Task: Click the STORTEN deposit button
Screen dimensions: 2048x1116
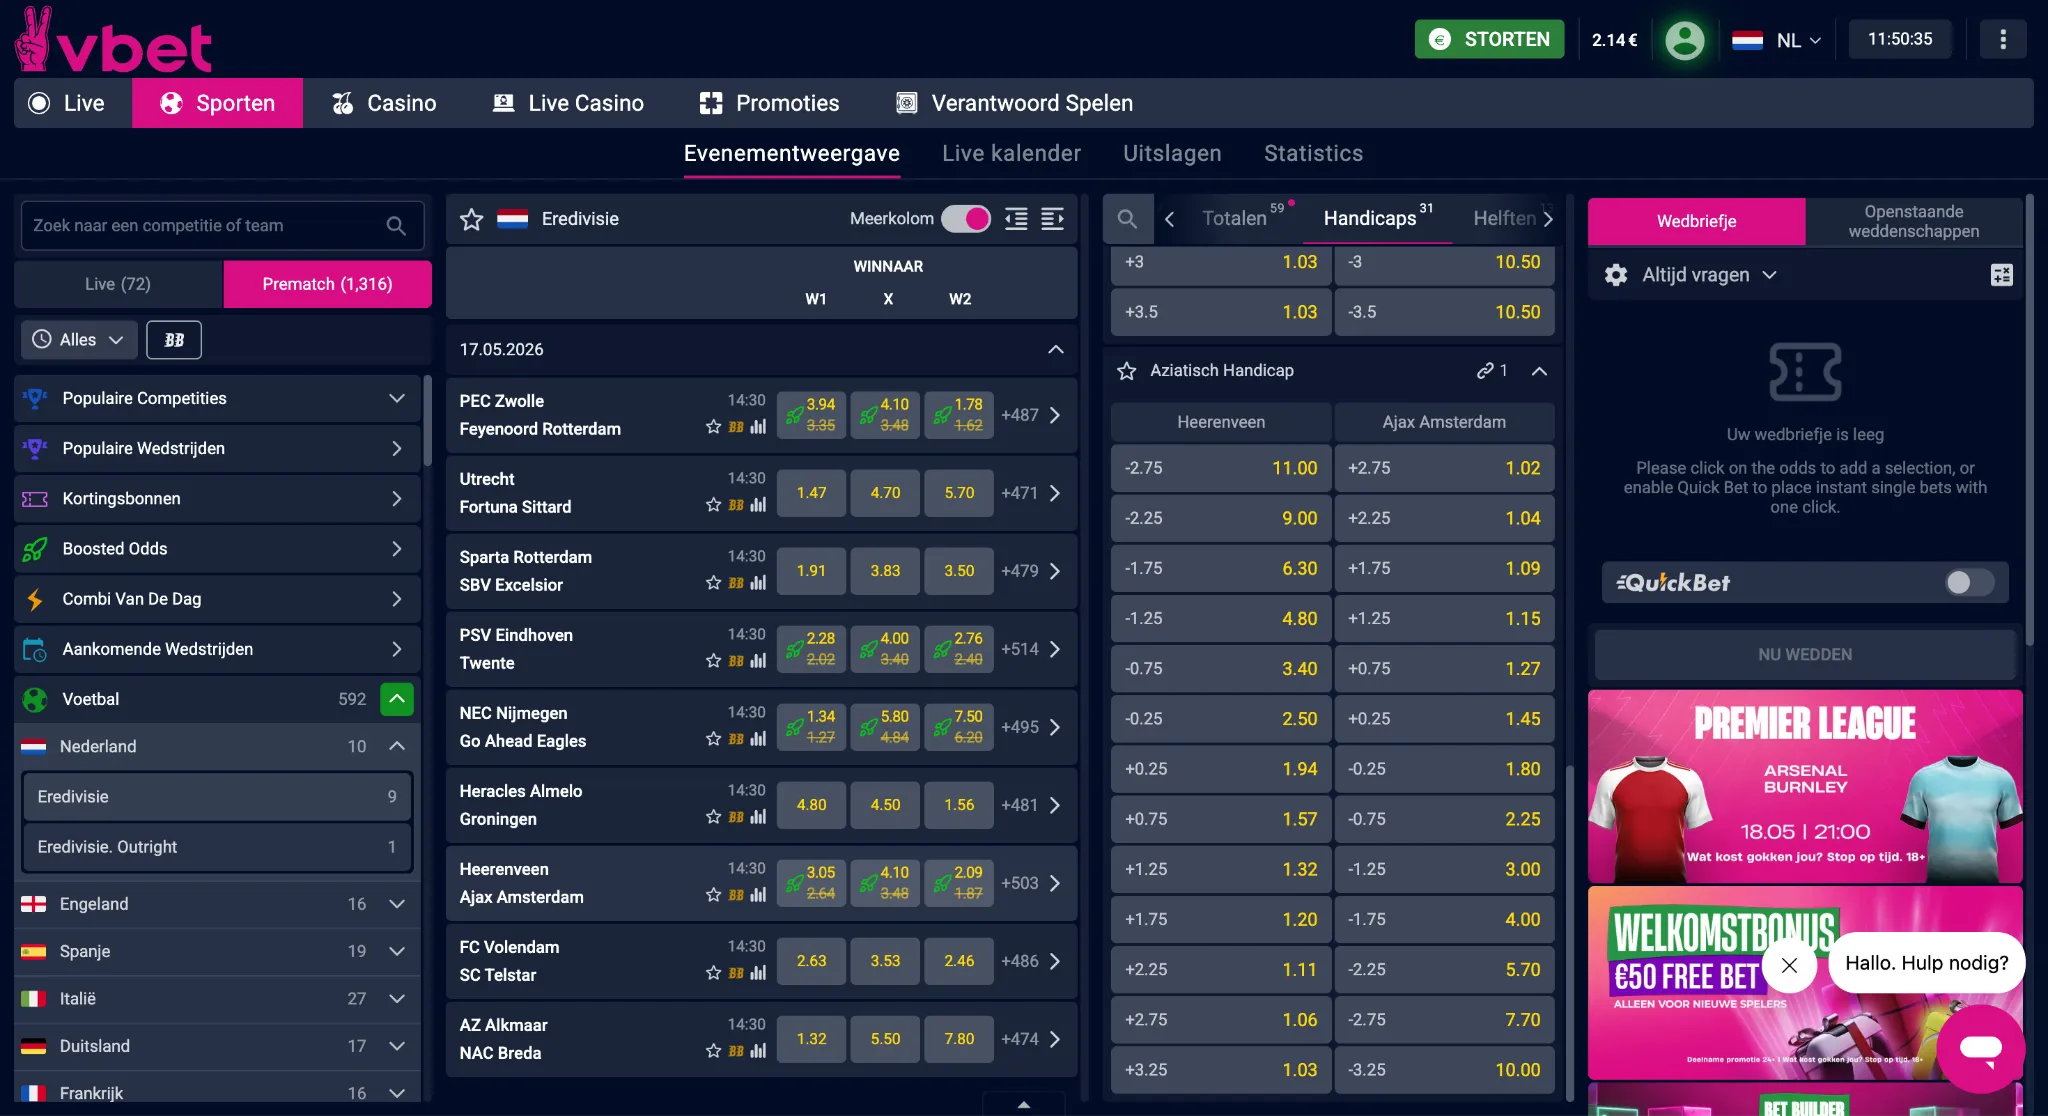Action: tap(1489, 39)
